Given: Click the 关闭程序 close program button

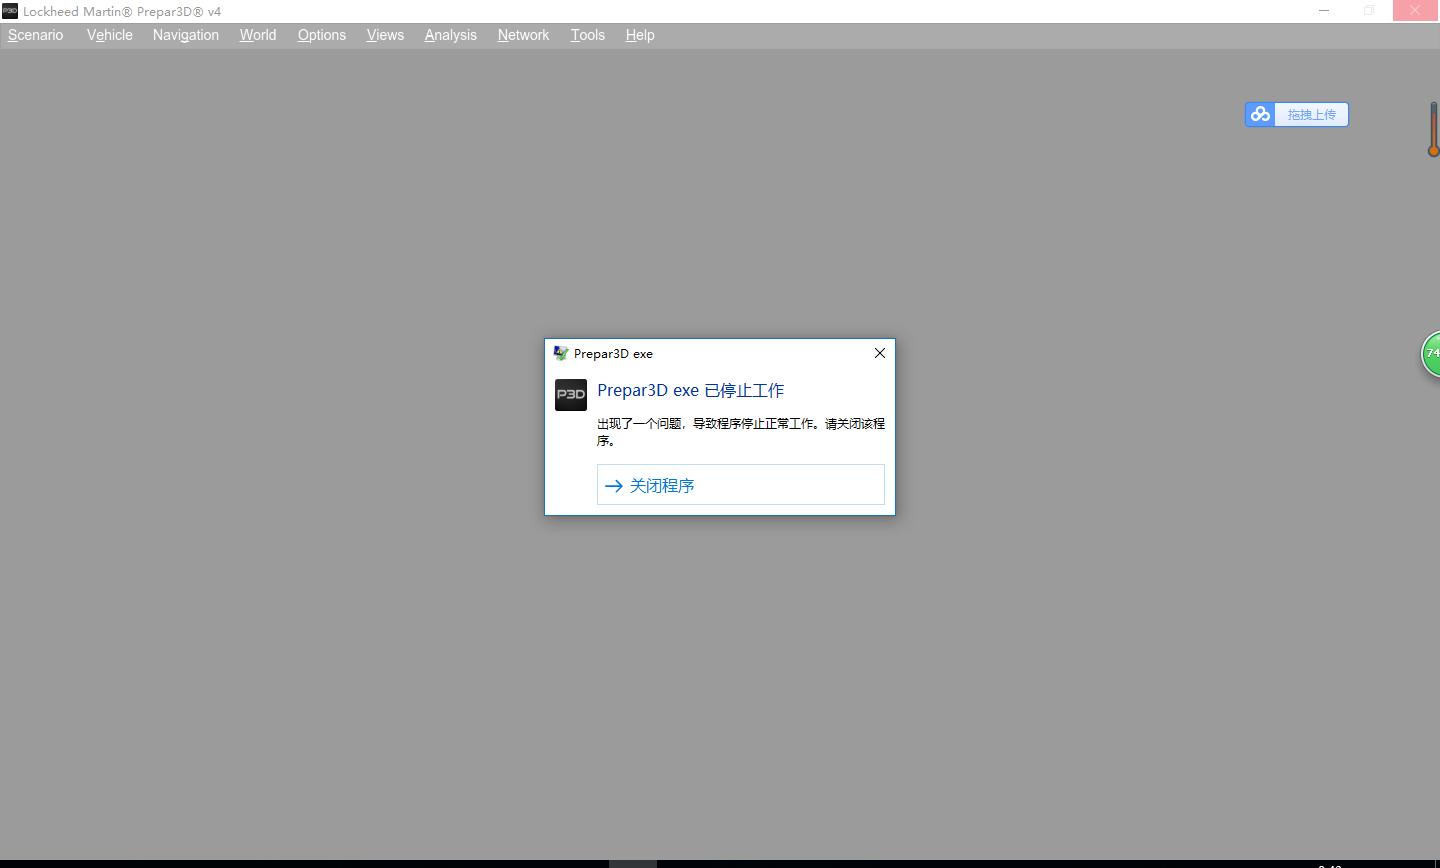Looking at the screenshot, I should tap(741, 485).
